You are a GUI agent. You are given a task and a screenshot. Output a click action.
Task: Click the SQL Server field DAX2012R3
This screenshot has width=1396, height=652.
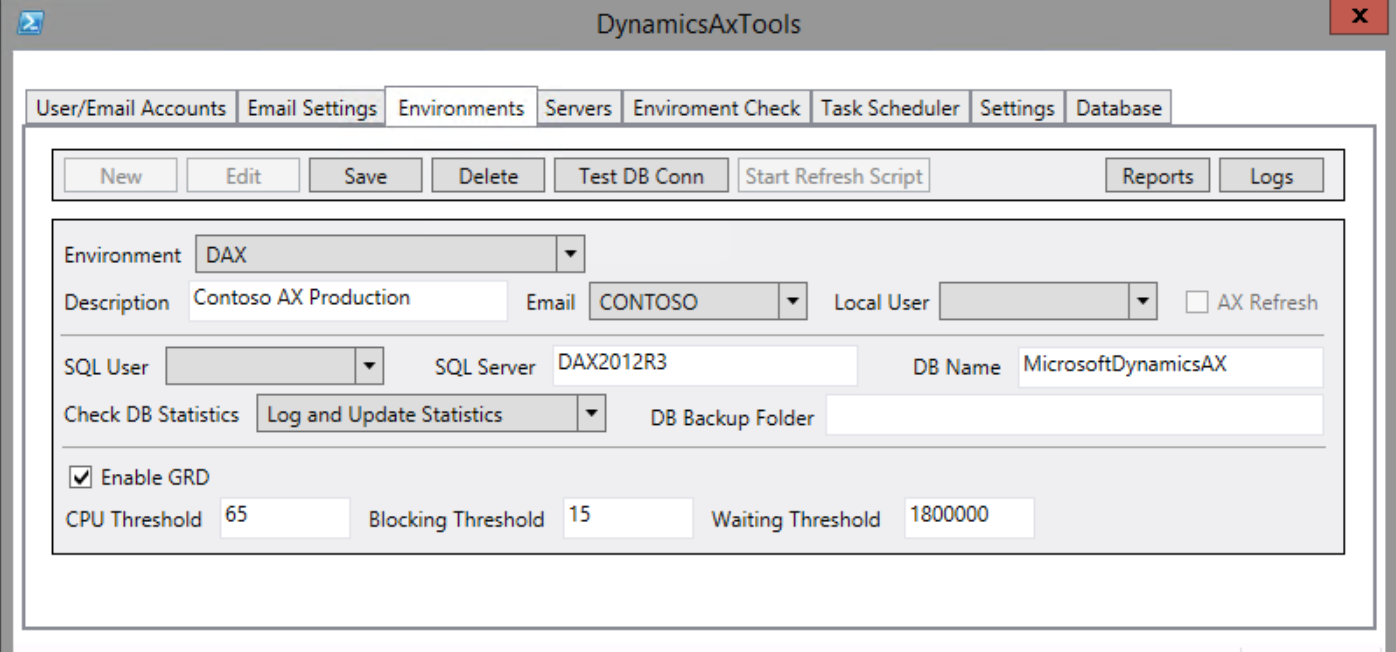coord(705,366)
